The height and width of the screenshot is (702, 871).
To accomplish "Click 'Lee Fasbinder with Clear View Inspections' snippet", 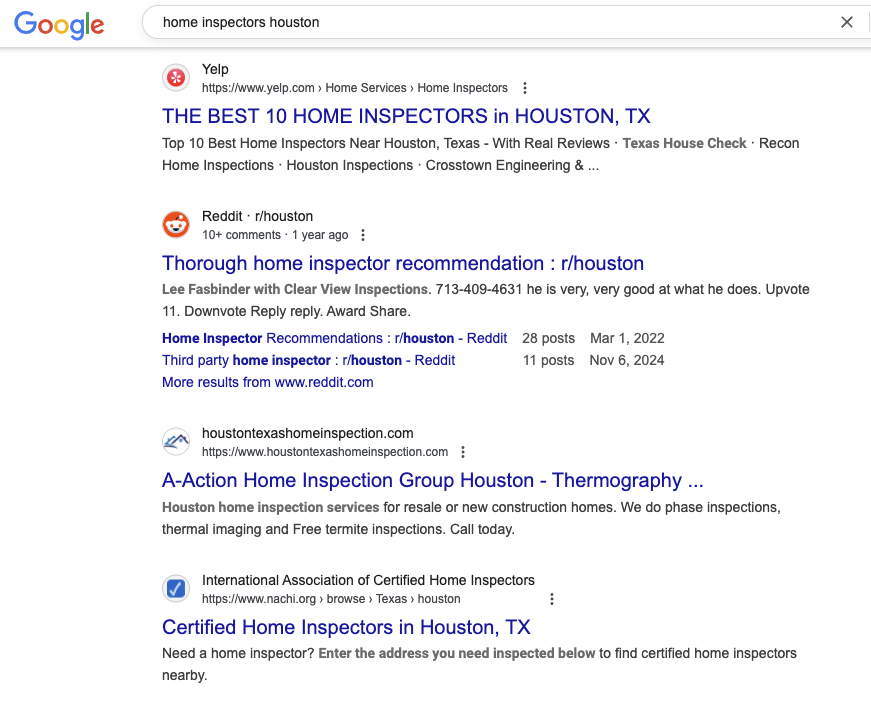I will click(295, 289).
